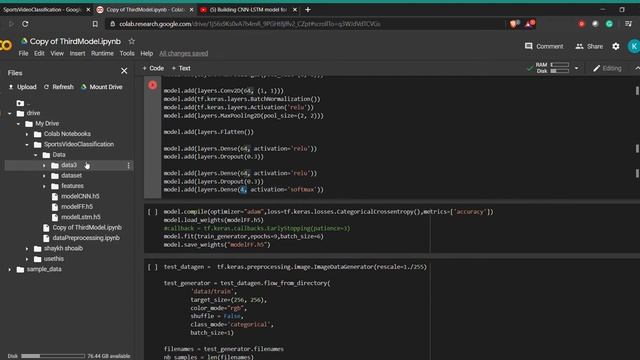Open a new browser tab
Image resolution: width=640 pixels, height=360 pixels.
[x=308, y=9]
